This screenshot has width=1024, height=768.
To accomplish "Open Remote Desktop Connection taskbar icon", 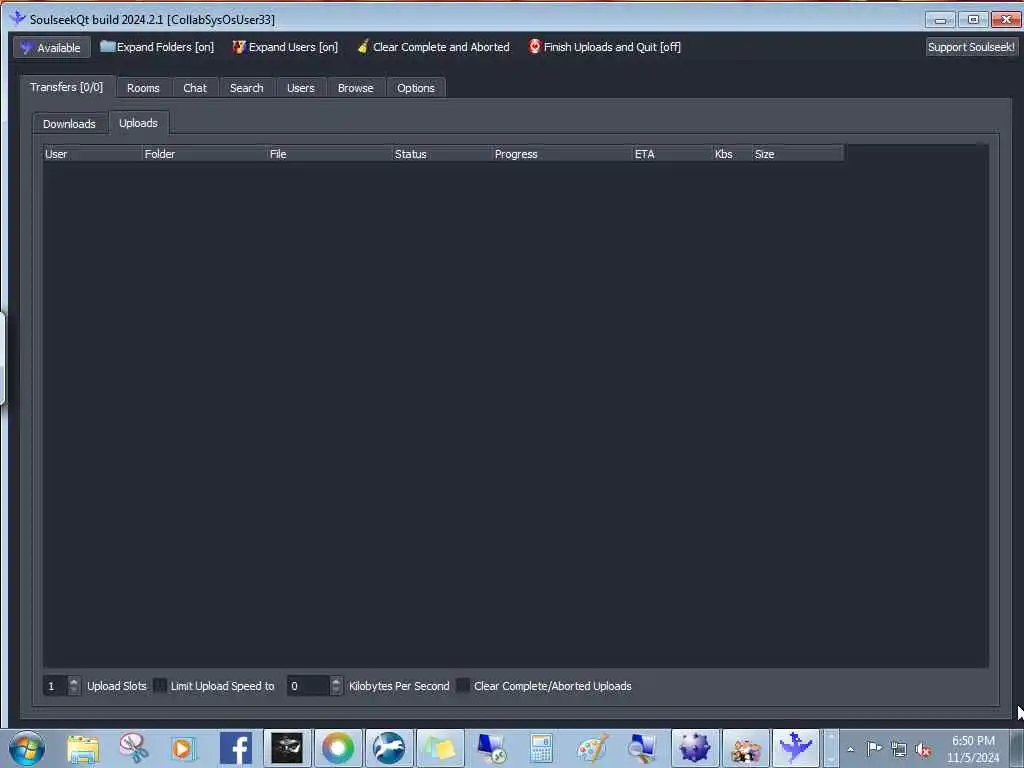I will point(490,748).
